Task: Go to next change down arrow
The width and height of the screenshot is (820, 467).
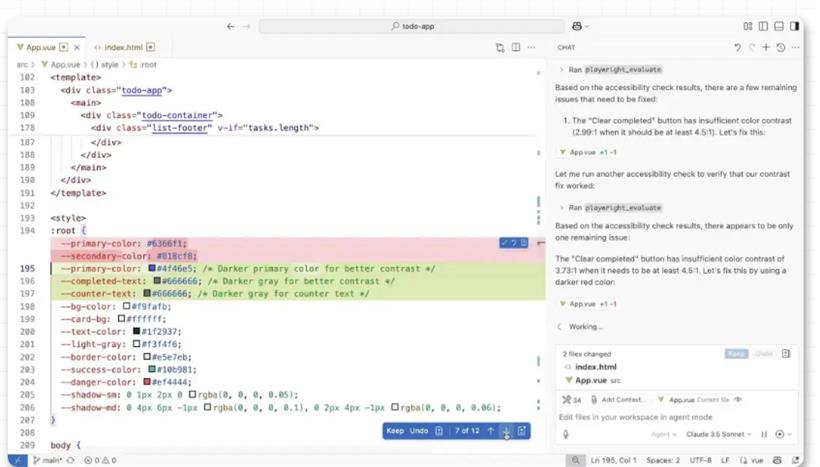Action: pyautogui.click(x=506, y=431)
